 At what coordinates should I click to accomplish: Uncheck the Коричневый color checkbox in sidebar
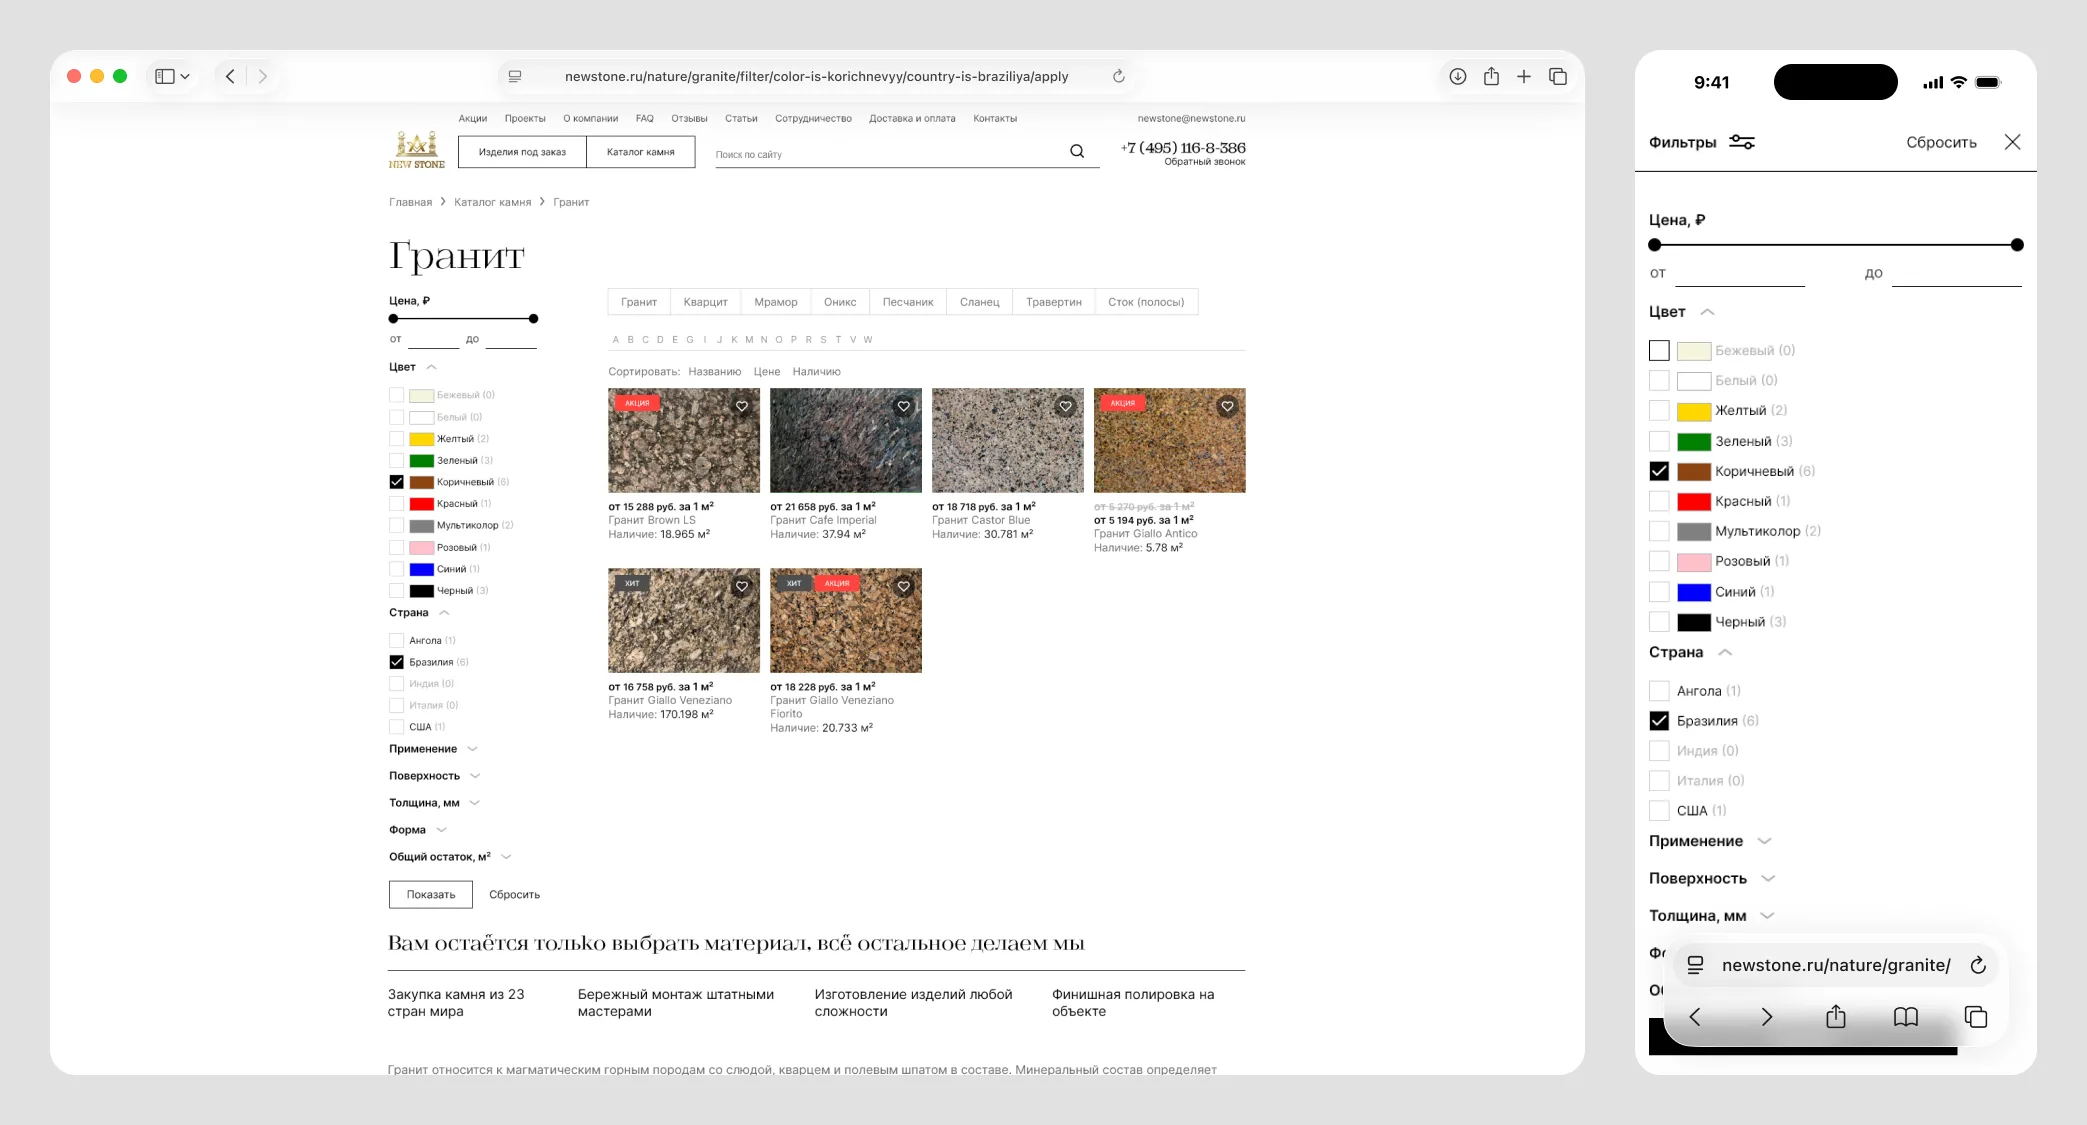(397, 482)
